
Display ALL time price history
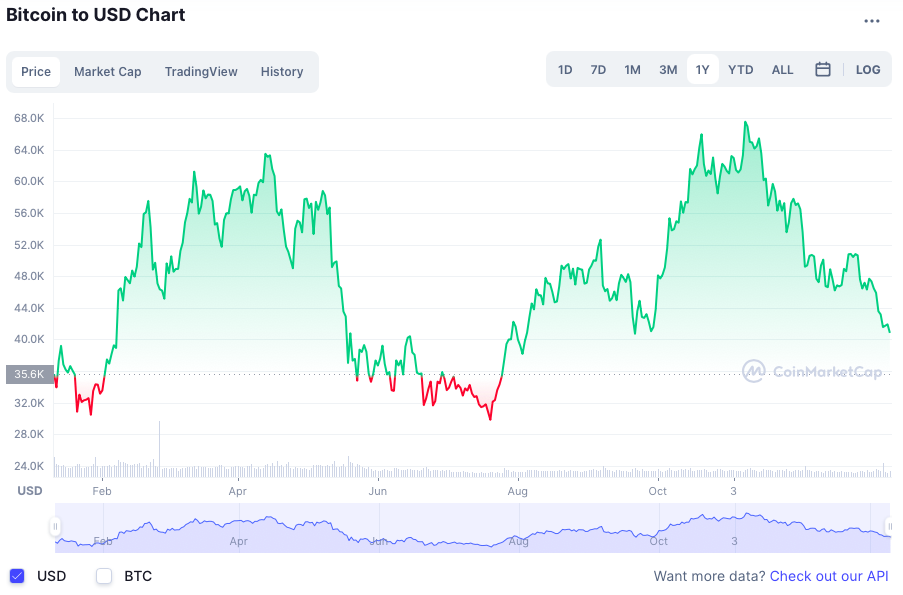coord(782,70)
